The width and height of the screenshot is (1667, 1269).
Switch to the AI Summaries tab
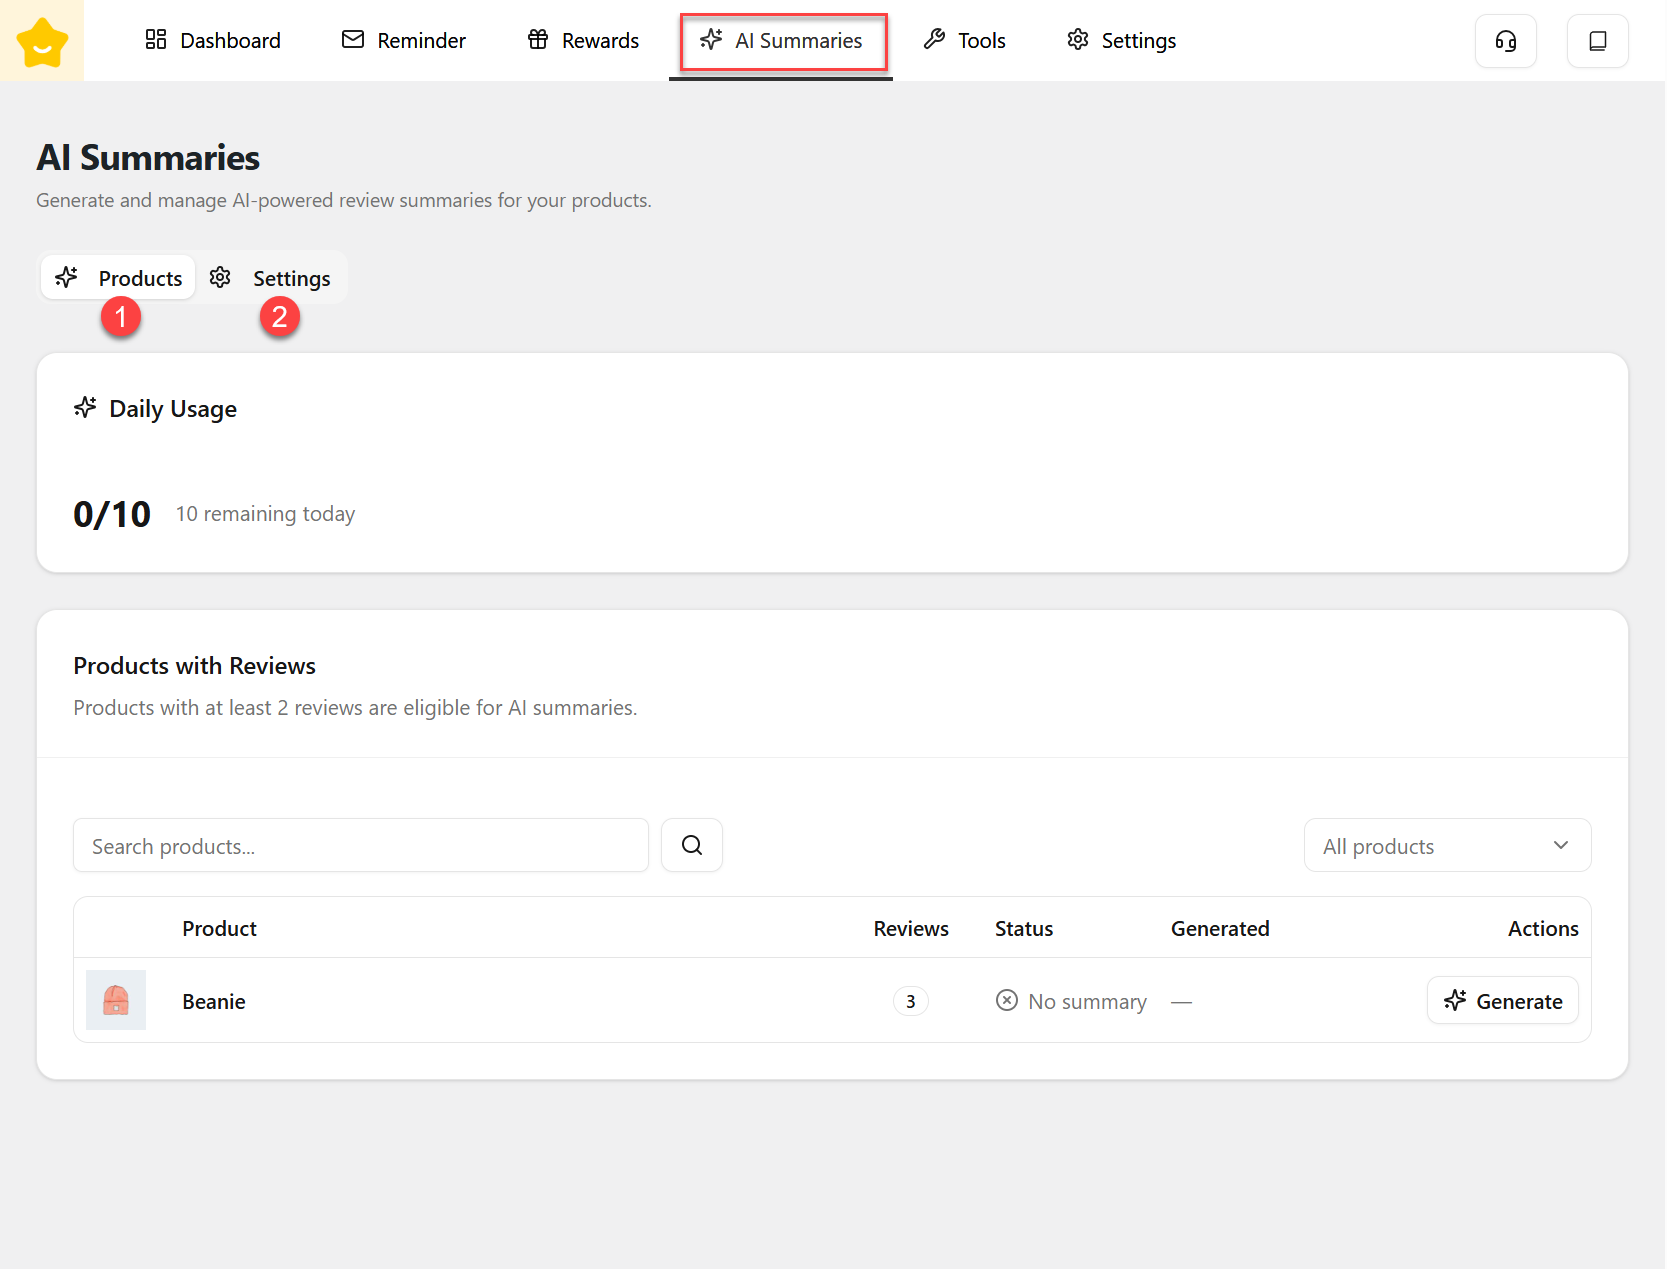pos(782,41)
